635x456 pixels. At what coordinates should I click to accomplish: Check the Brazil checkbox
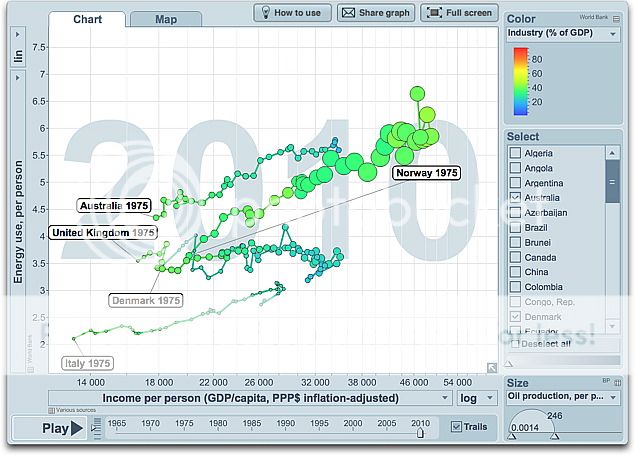point(515,227)
